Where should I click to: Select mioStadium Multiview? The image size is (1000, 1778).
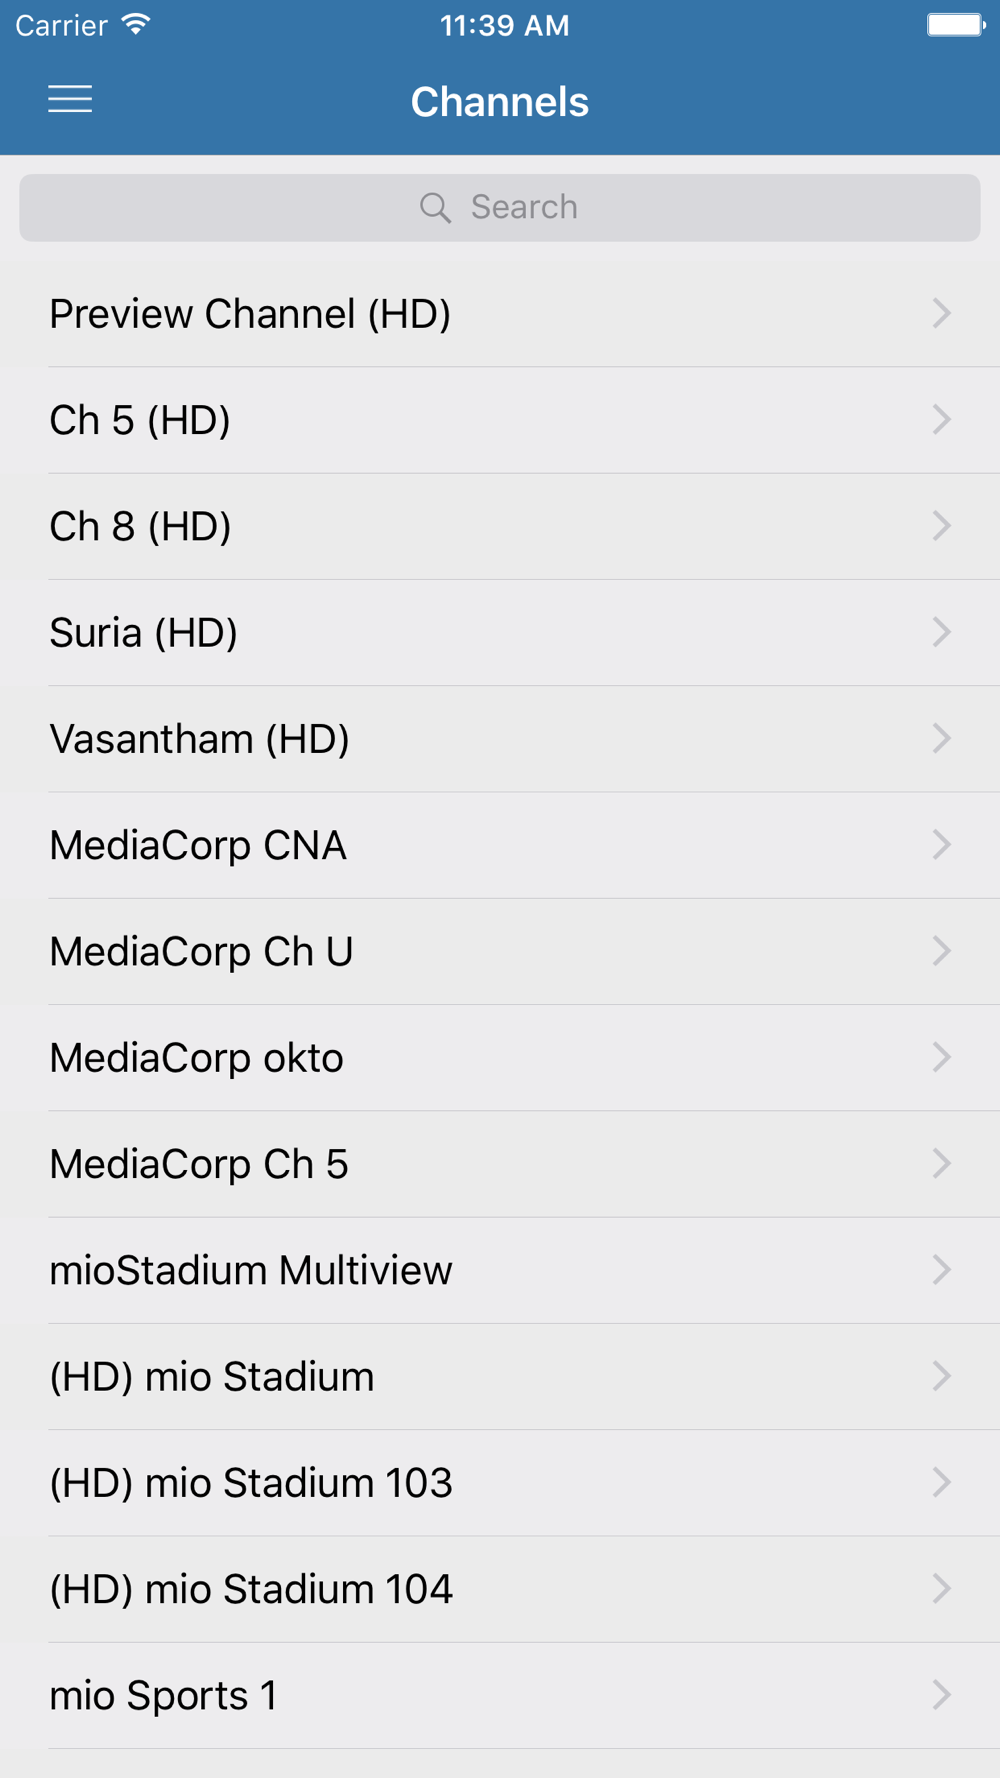[251, 1270]
